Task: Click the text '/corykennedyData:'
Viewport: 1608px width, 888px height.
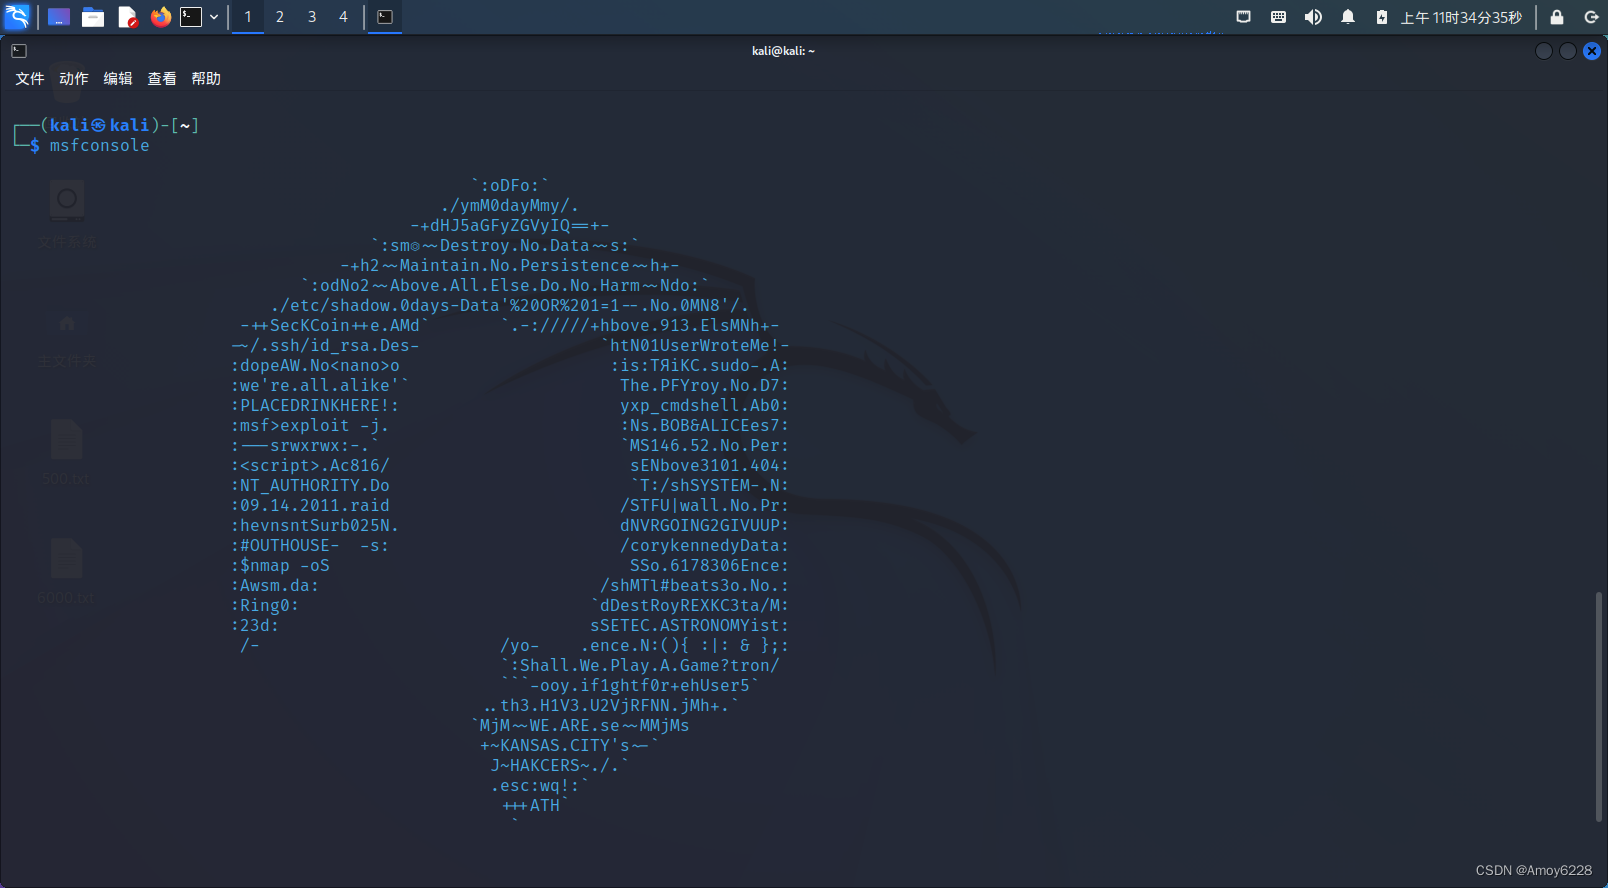Action: point(705,546)
